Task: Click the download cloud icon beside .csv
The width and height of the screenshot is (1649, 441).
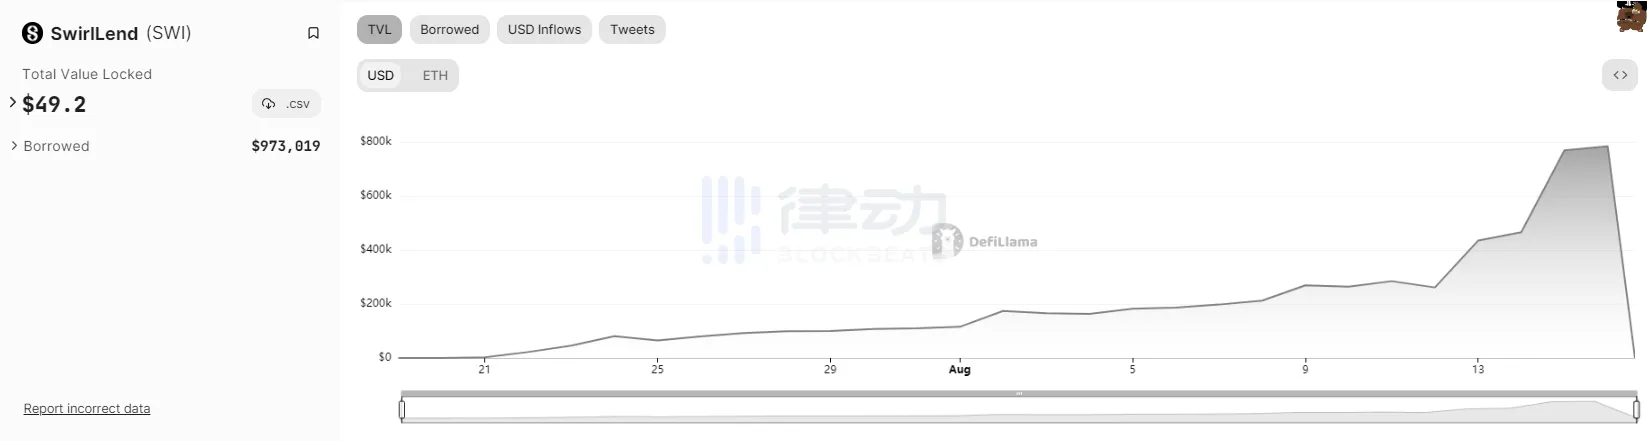Action: click(268, 104)
